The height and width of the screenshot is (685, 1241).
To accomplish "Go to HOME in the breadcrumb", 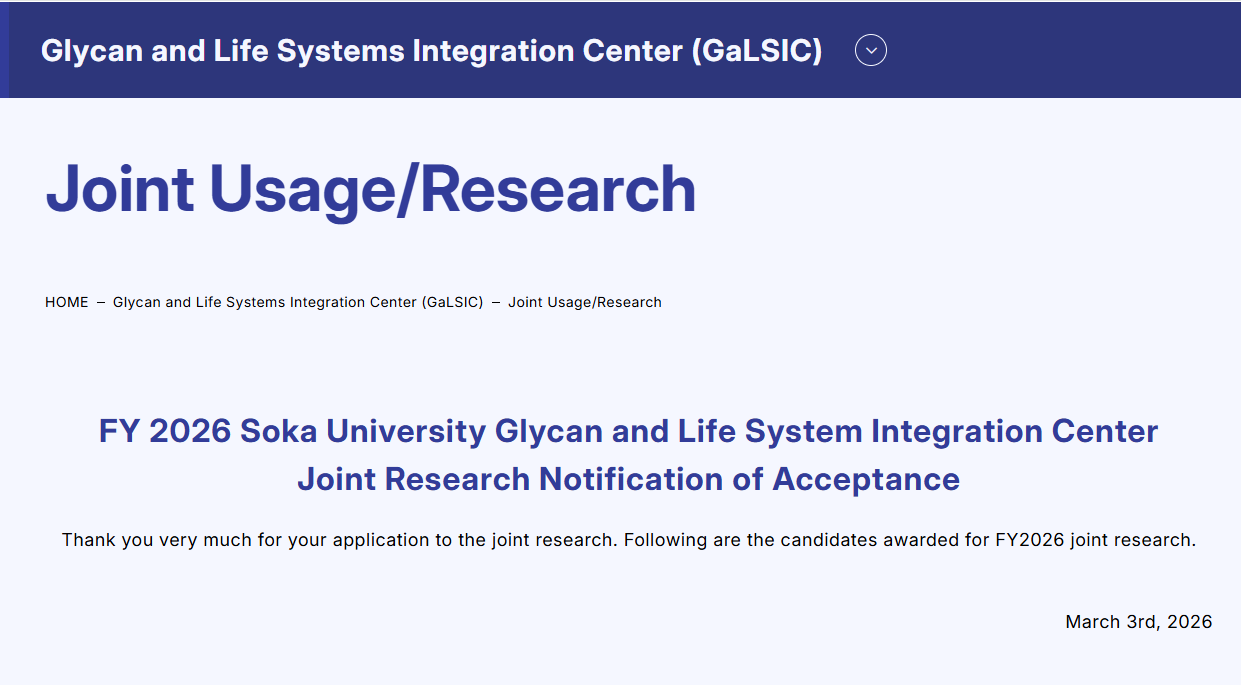I will (x=66, y=302).
